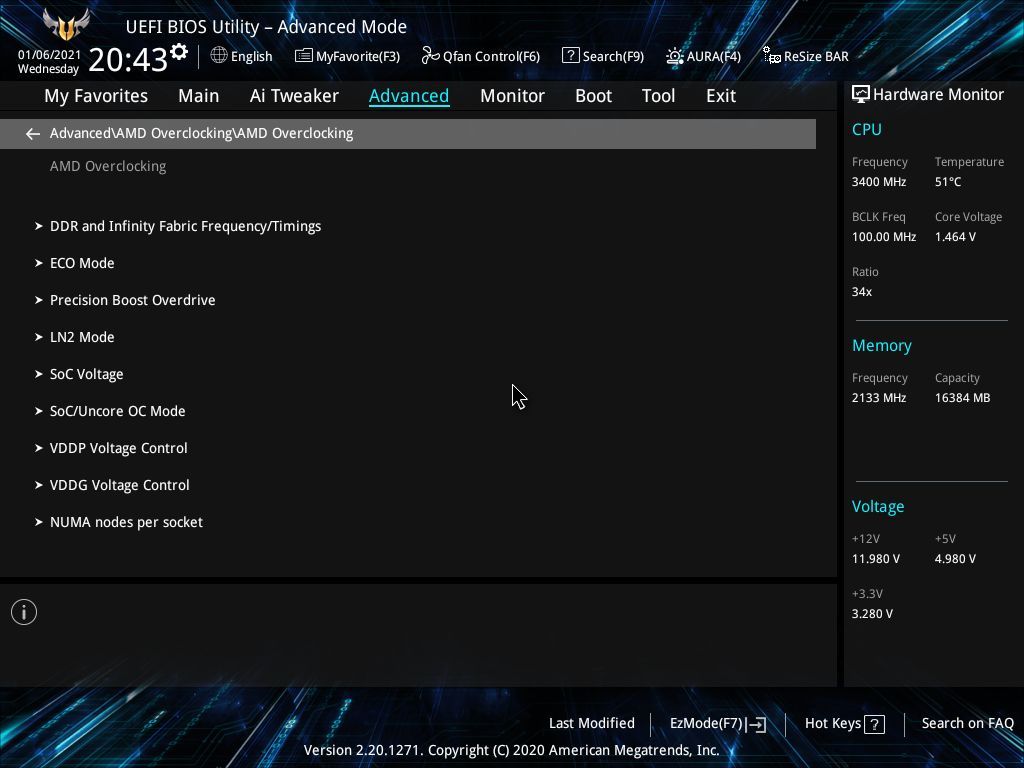The width and height of the screenshot is (1024, 768).
Task: Open DDR and Infinity Fabric Frequency/Timings submenu
Action: coord(185,227)
